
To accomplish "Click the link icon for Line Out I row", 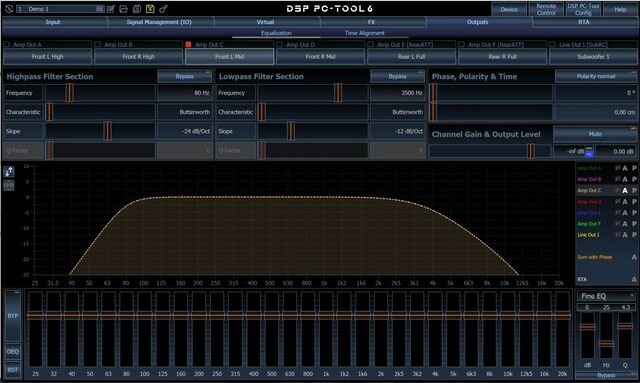I will point(618,234).
